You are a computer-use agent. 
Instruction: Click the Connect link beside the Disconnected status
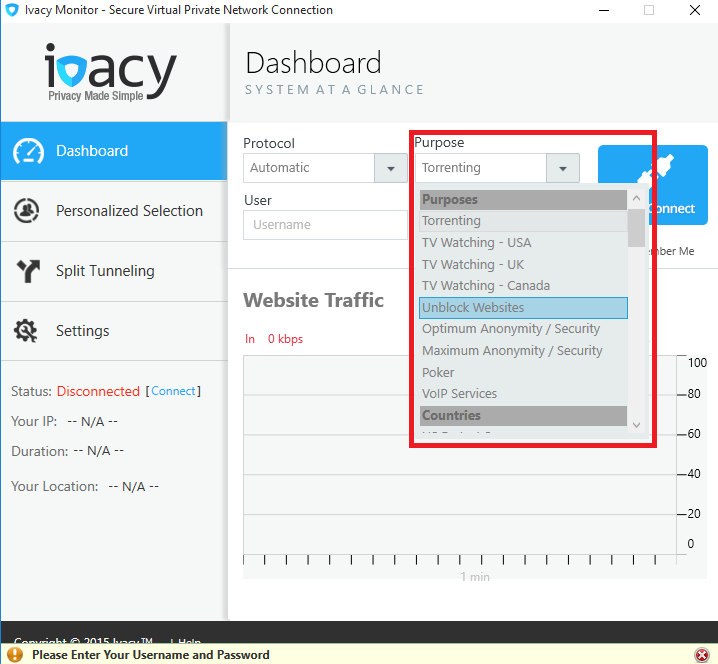tap(173, 391)
